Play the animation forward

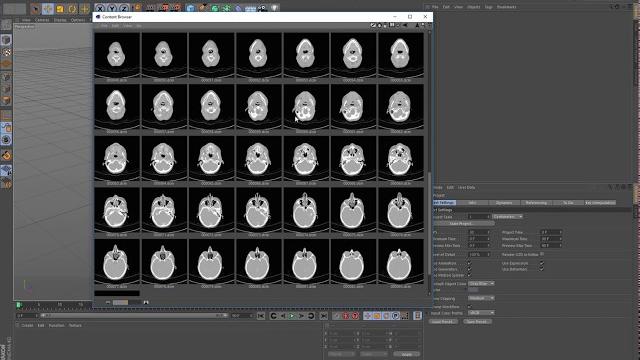[292, 316]
